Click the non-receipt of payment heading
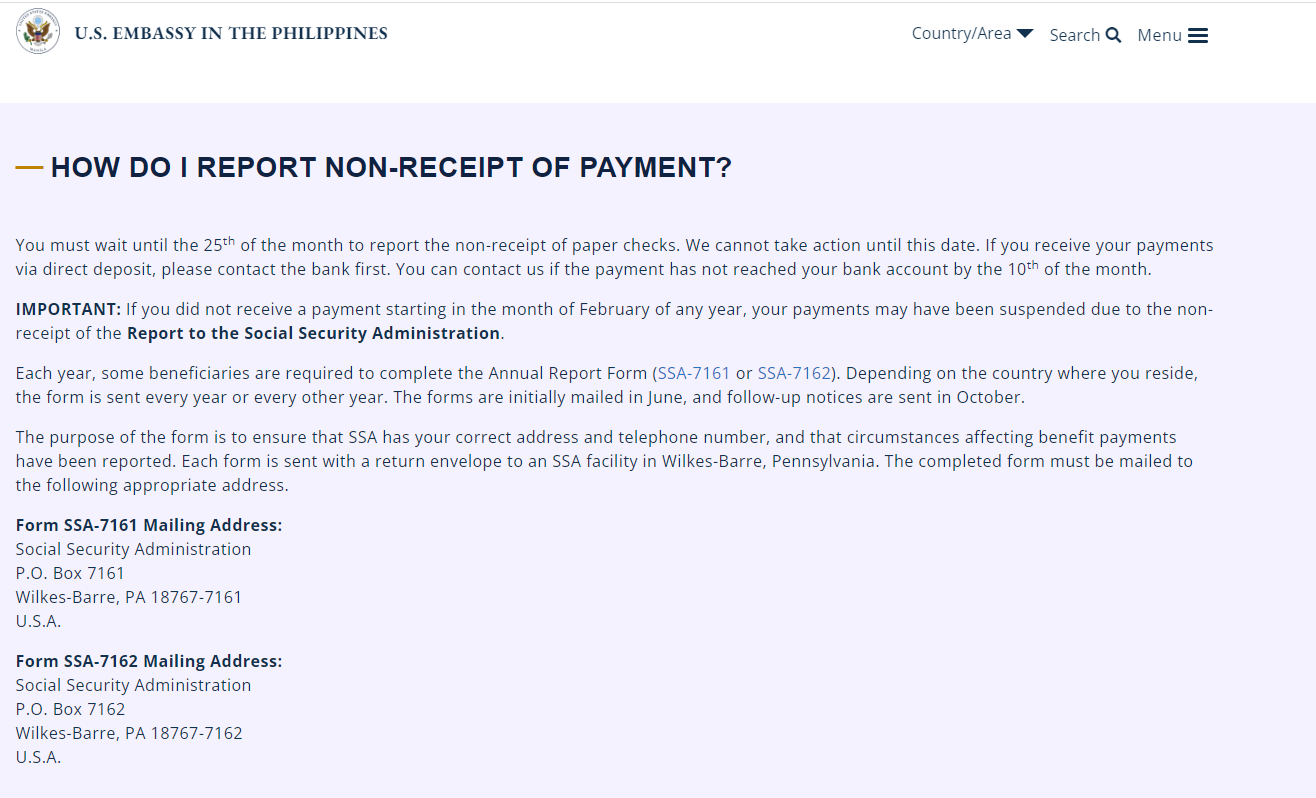This screenshot has width=1316, height=798. coord(391,168)
